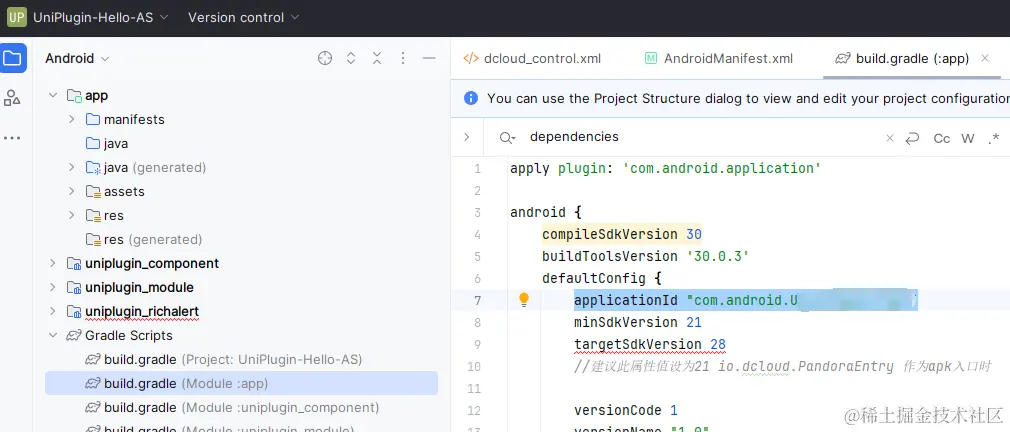Open the Resource Manager sidebar icon
The height and width of the screenshot is (432, 1010).
pyautogui.click(x=12, y=98)
